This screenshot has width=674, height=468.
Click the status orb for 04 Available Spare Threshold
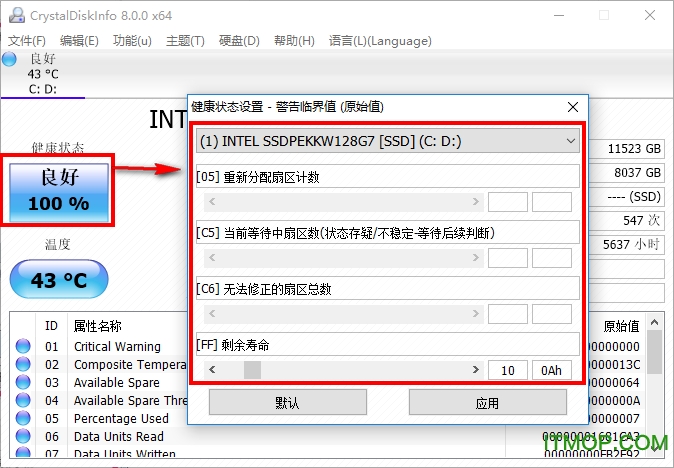(x=23, y=400)
